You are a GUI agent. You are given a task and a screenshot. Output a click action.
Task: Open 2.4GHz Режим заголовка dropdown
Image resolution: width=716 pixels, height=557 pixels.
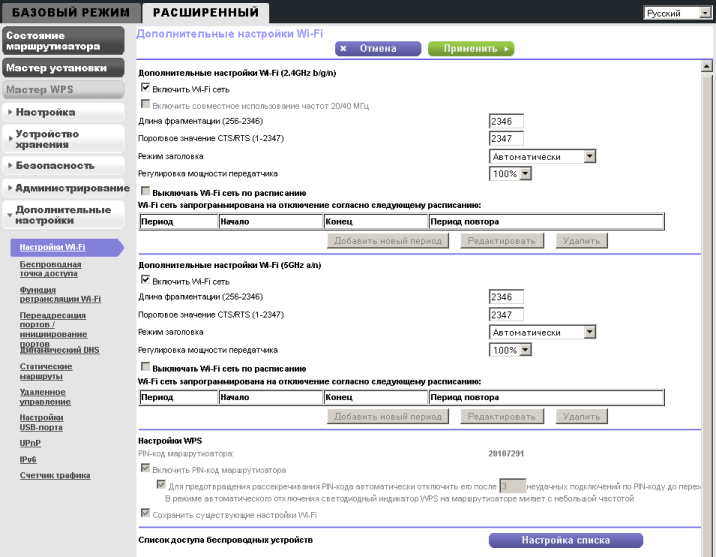click(x=542, y=157)
